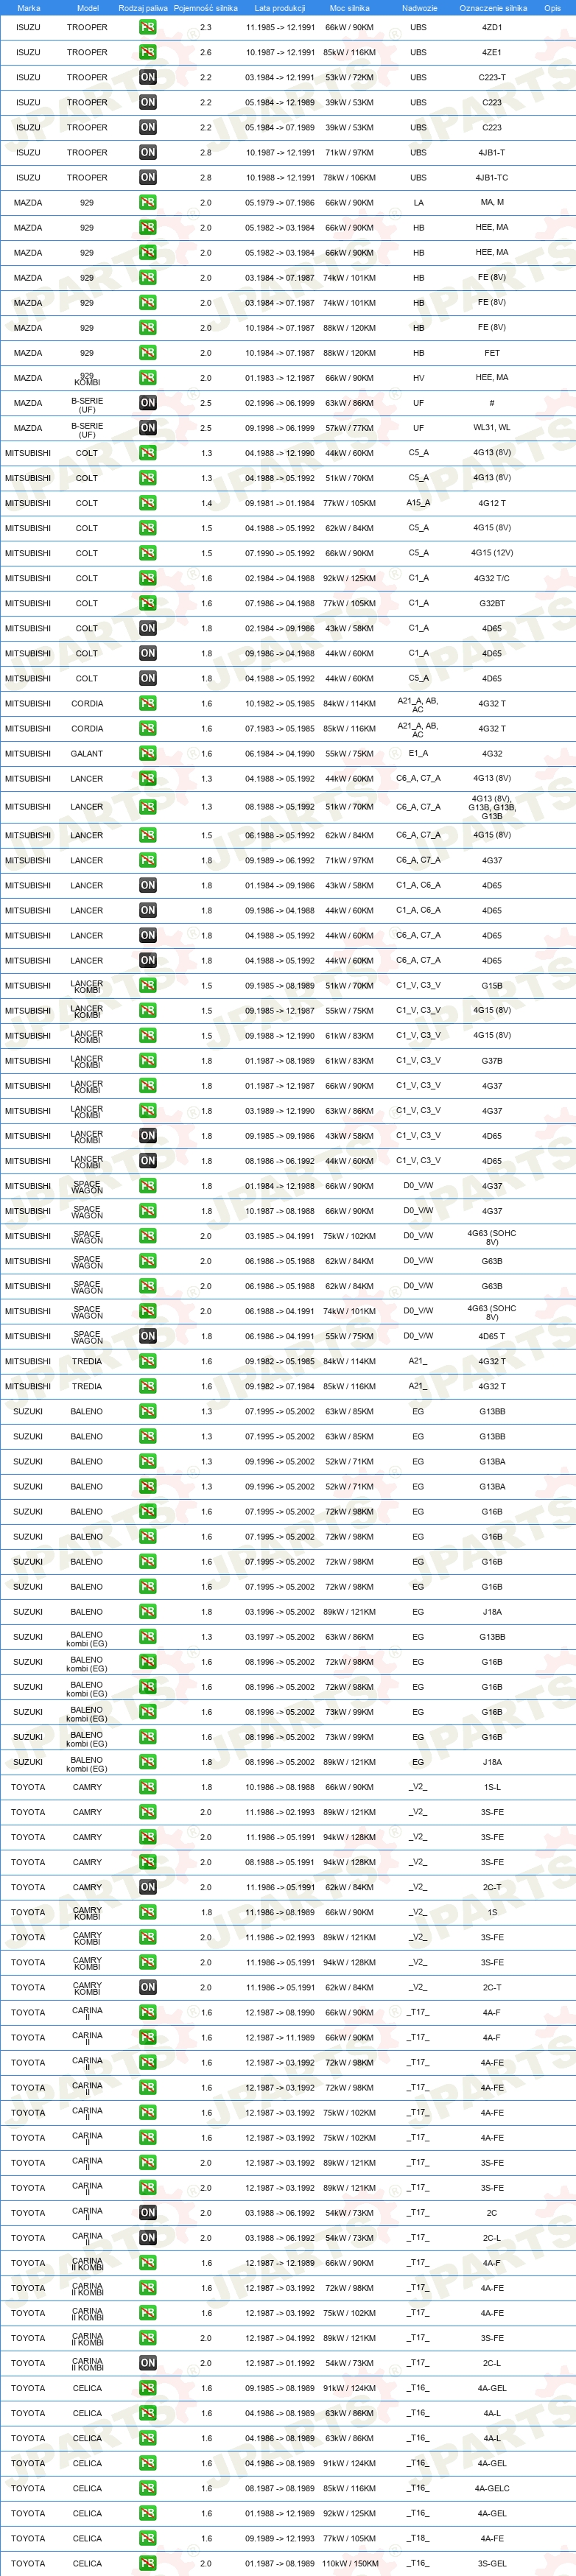Screen dimensions: 576x2576
Task: Click the 1.4 engine capacity cell
Action: (206, 503)
